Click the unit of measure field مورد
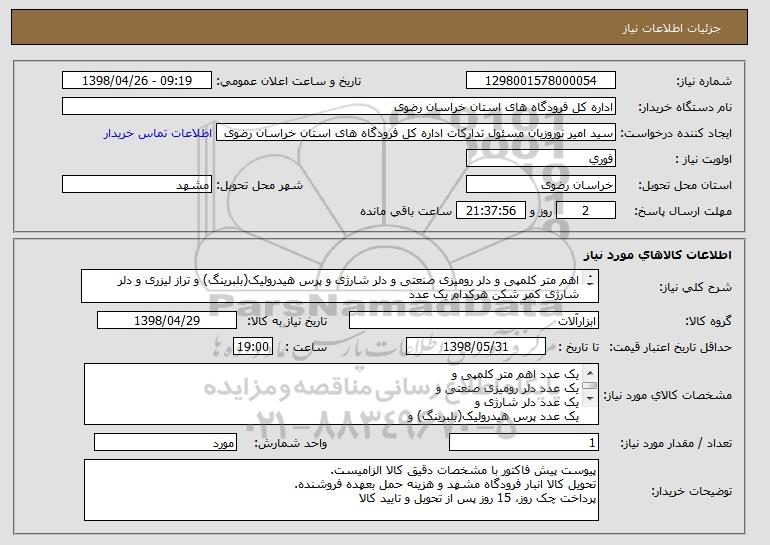Viewport: 770px width, 545px height. point(165,443)
